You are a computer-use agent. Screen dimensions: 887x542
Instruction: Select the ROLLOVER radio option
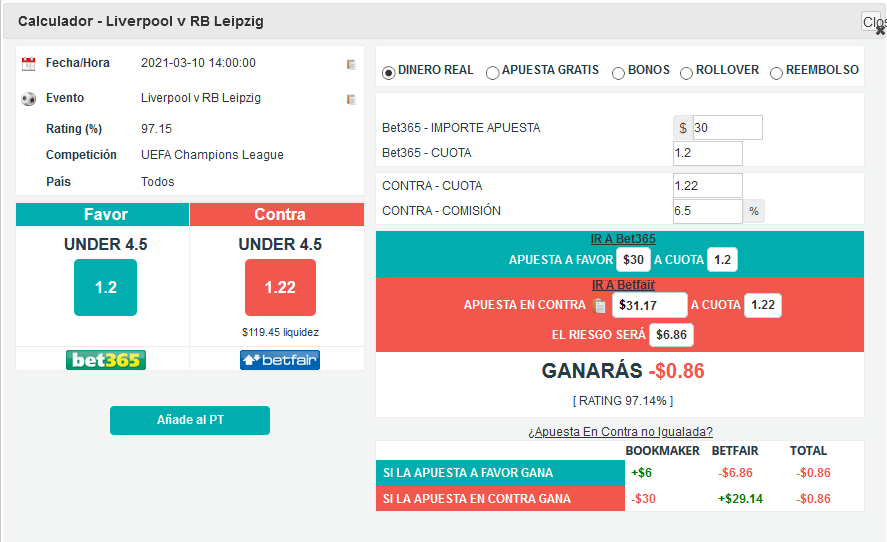tap(686, 72)
